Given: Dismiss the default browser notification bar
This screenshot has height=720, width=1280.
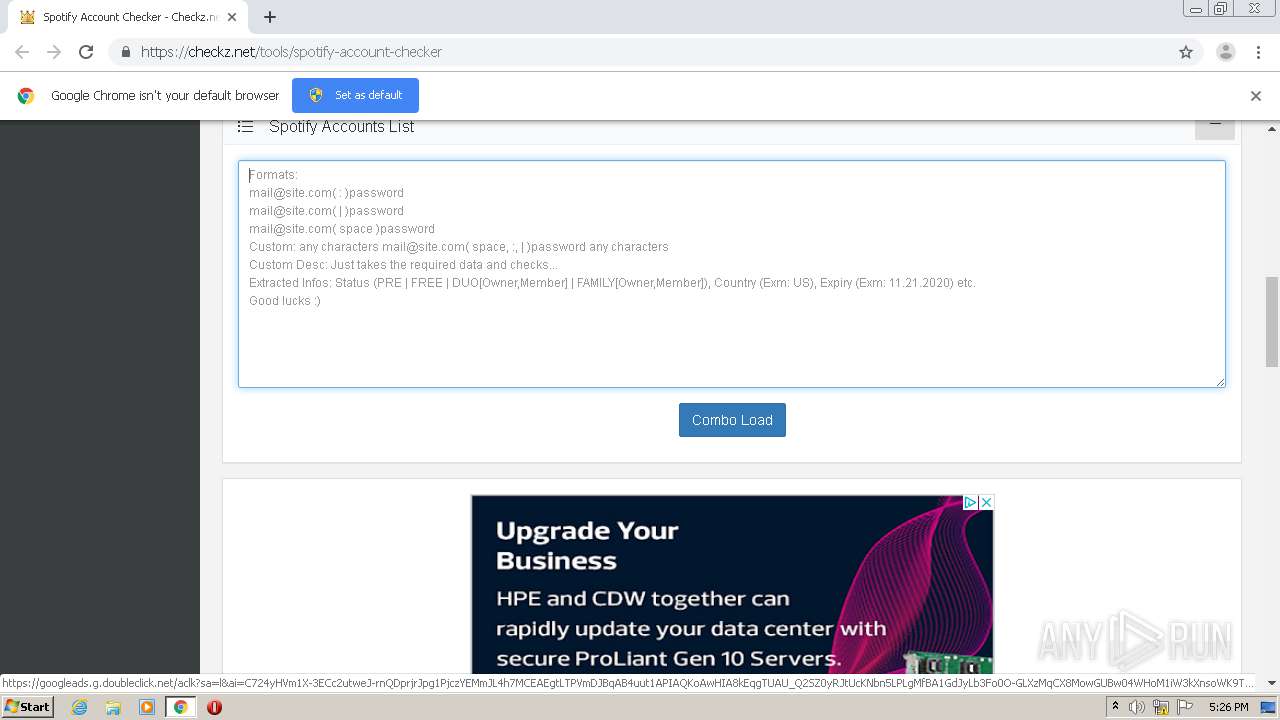Looking at the screenshot, I should pos(1256,96).
